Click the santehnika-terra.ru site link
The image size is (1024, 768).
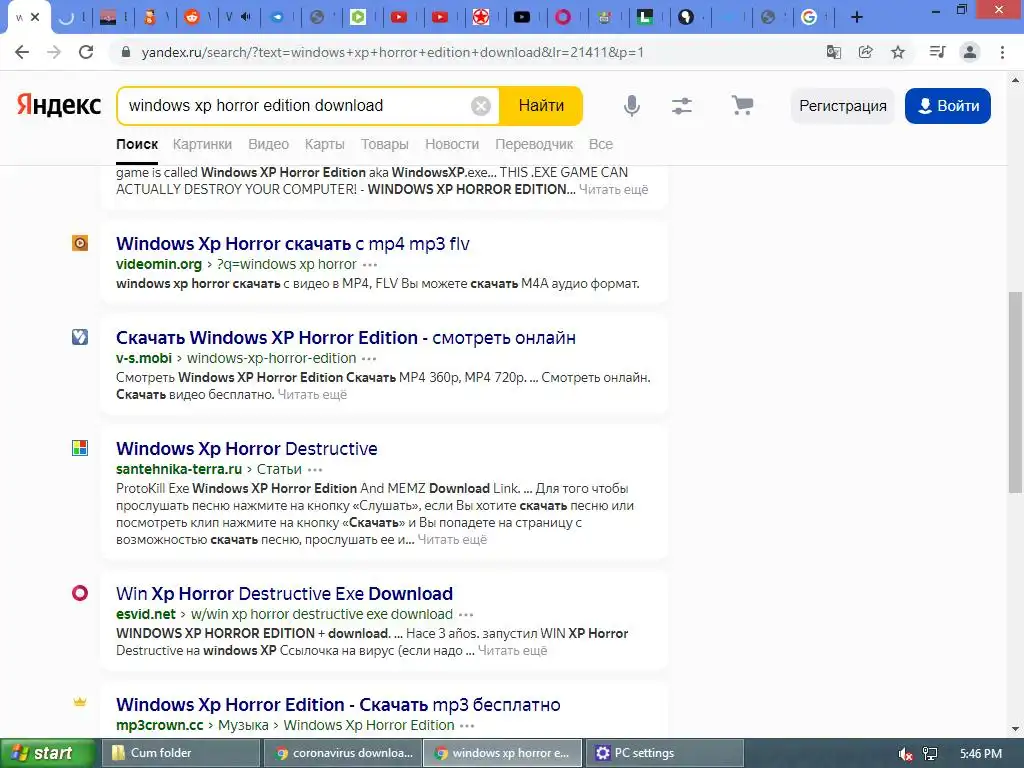coord(179,470)
